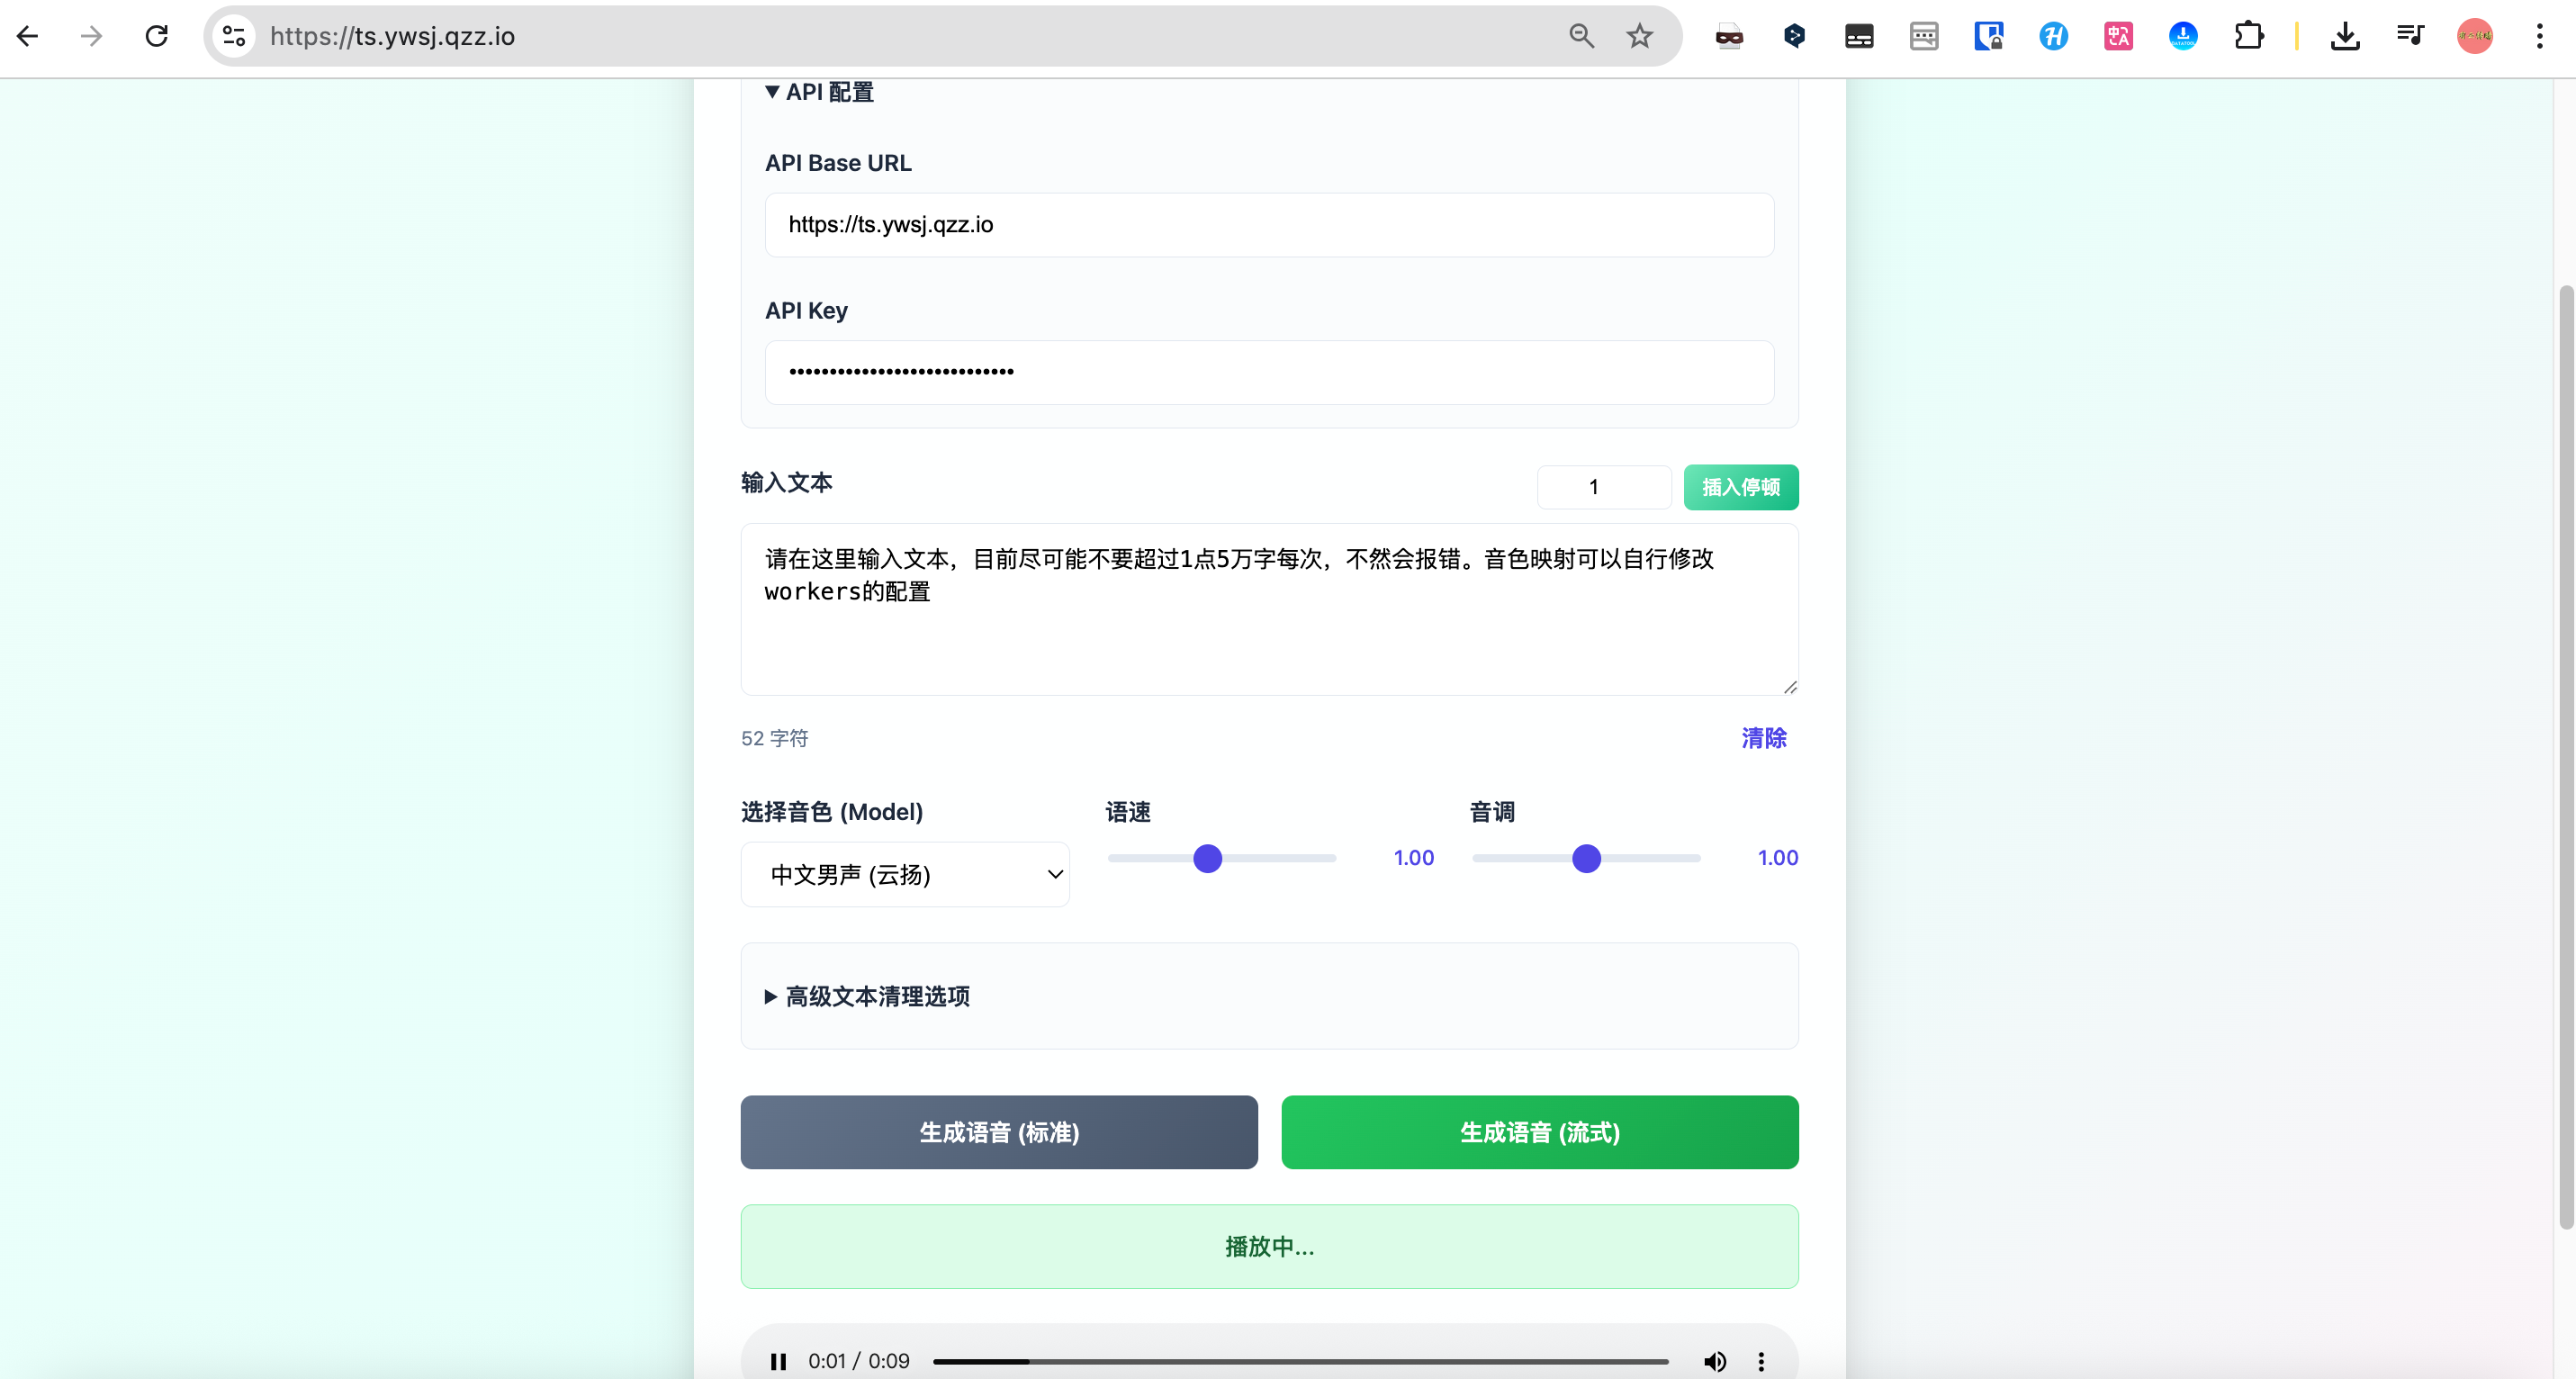Open Chrome three-dot menu
This screenshot has width=2576, height=1379.
pyautogui.click(x=2539, y=37)
